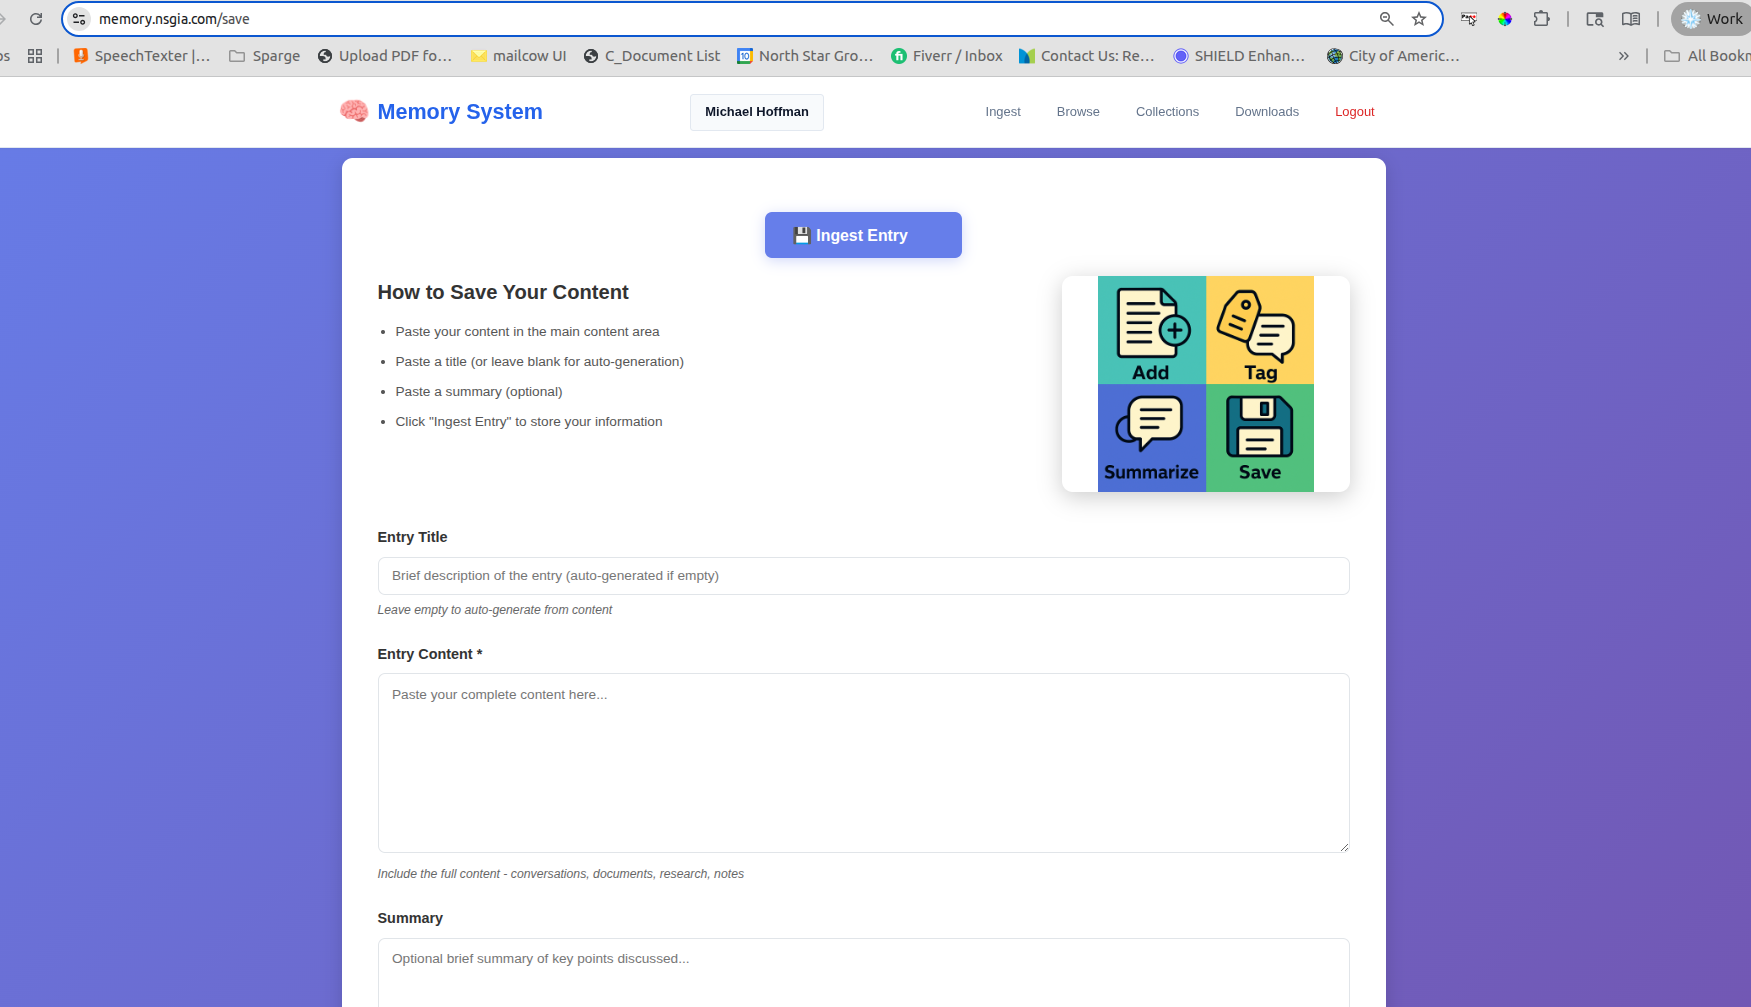Open the City of Americ… bookmark

pyautogui.click(x=1393, y=56)
